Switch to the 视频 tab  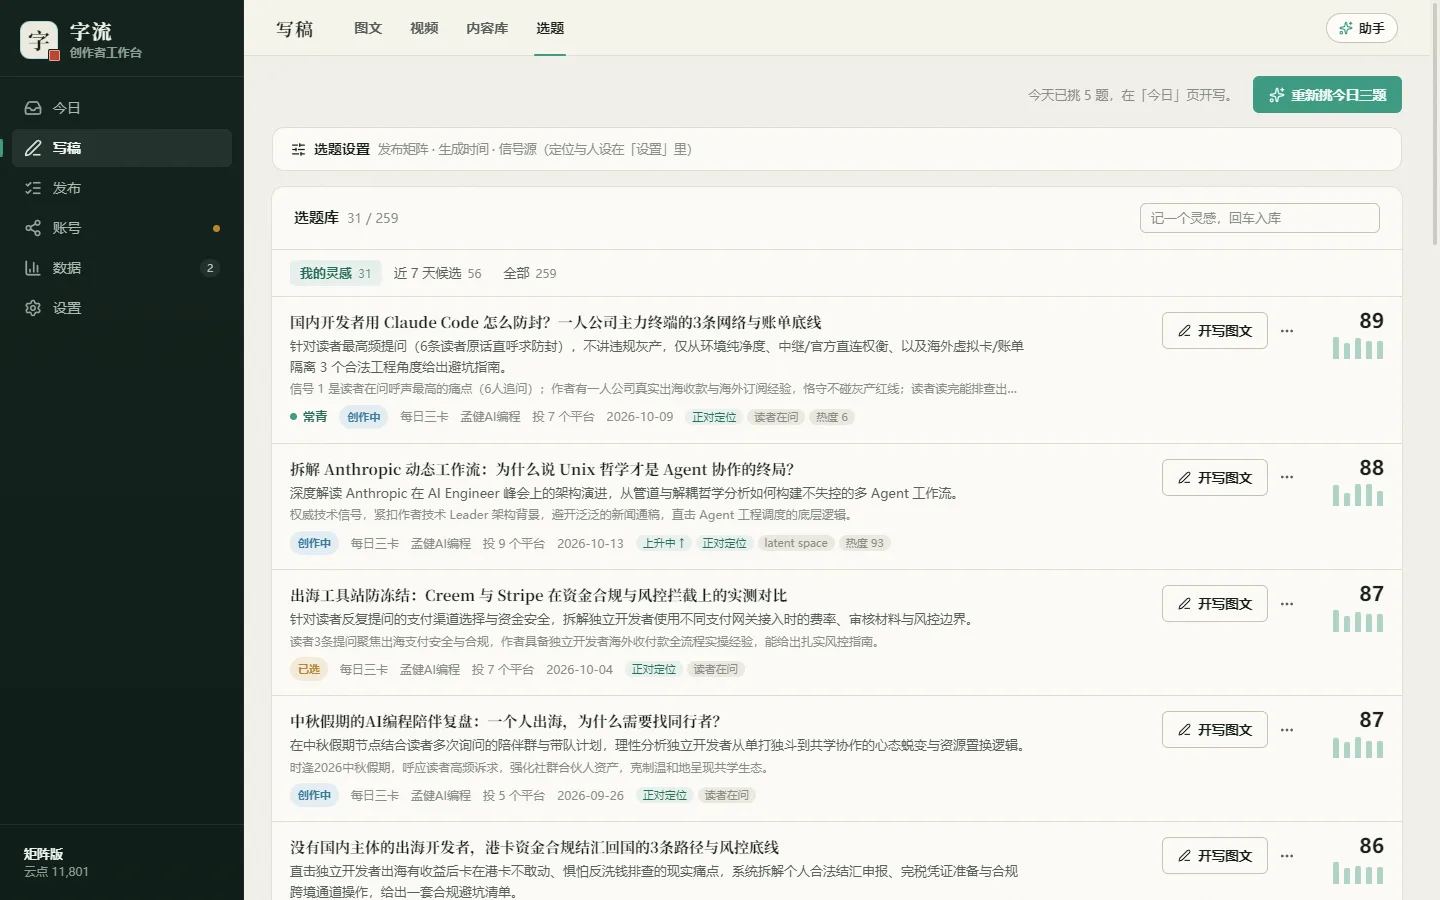424,28
